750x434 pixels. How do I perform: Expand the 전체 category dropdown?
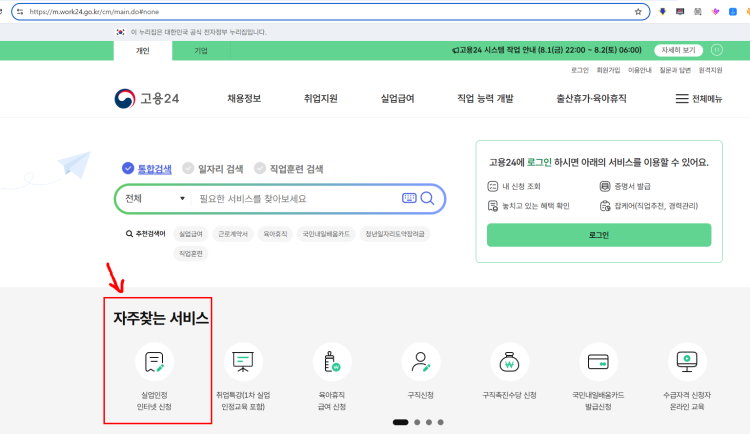(x=154, y=198)
